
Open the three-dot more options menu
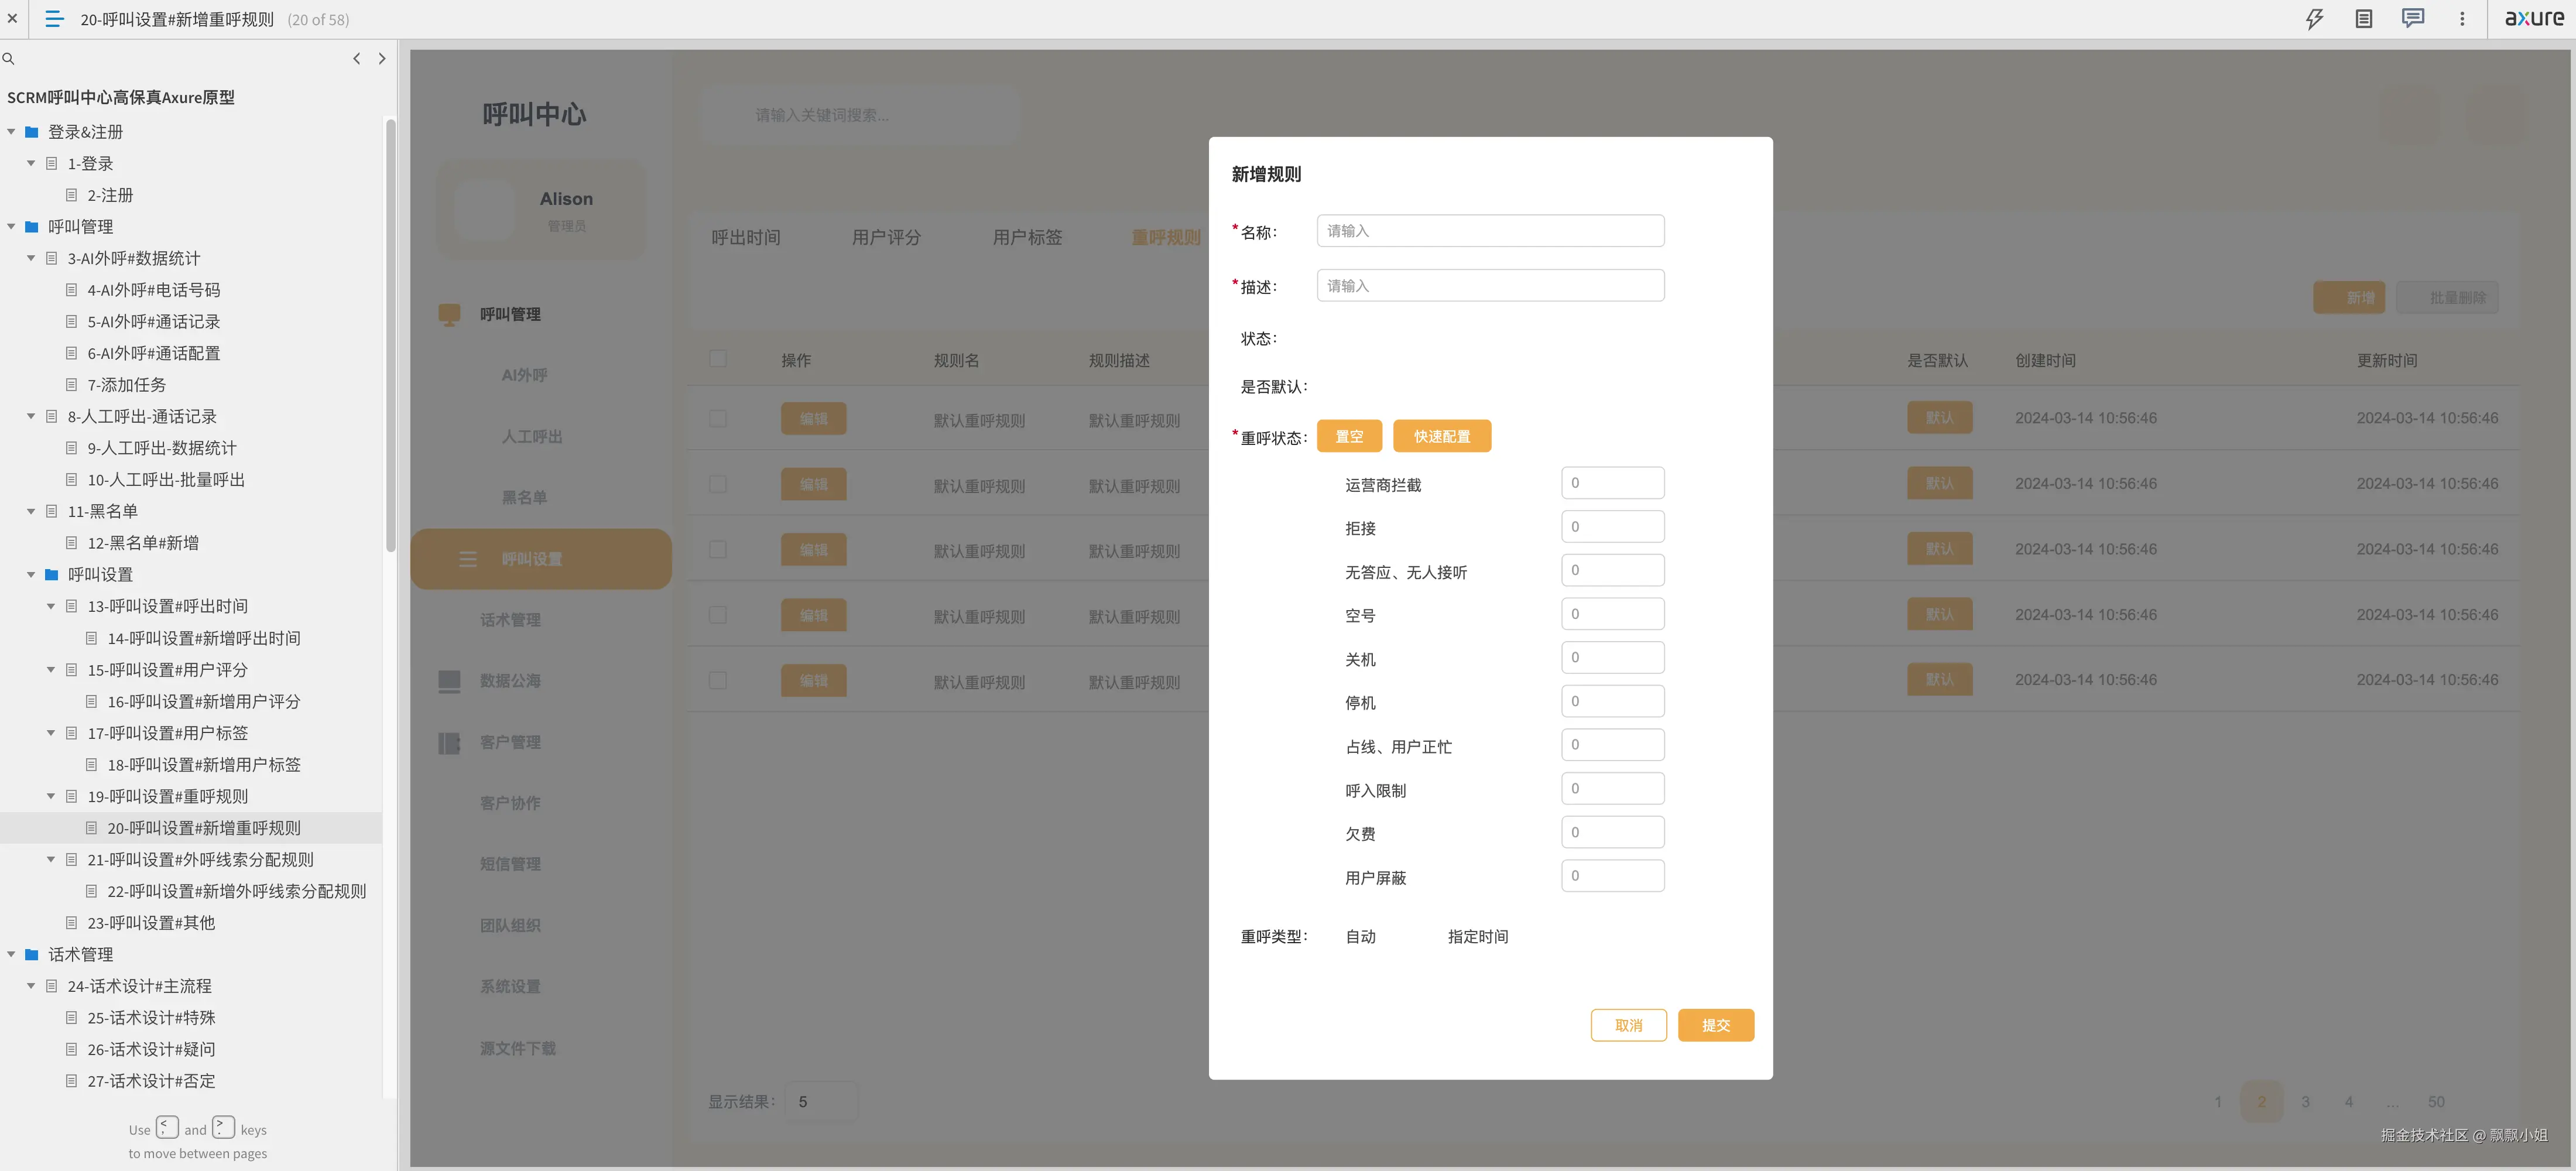pyautogui.click(x=2462, y=19)
